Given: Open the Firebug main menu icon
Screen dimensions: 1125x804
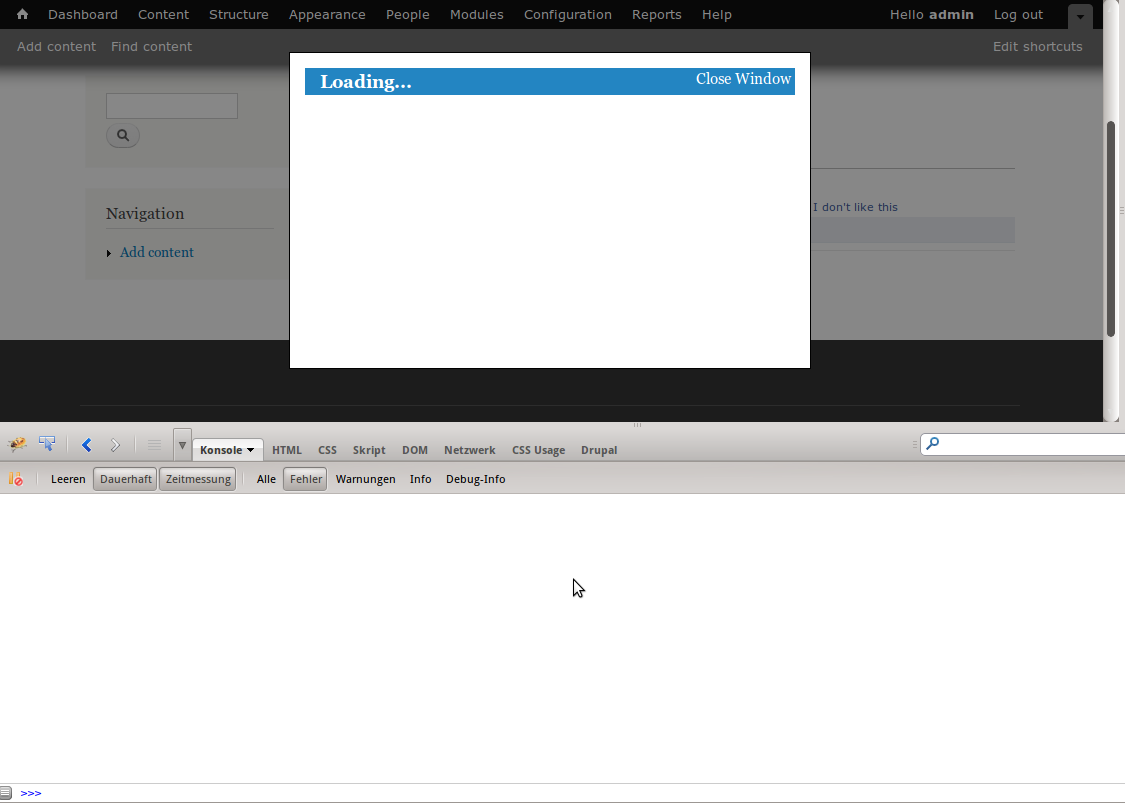Looking at the screenshot, I should 16,444.
